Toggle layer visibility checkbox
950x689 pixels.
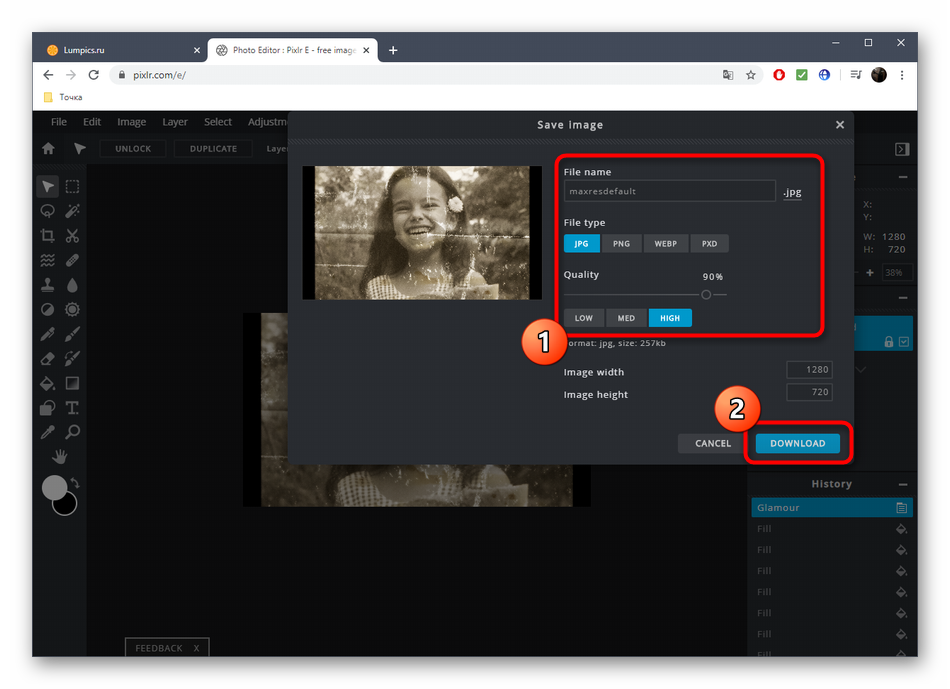pyautogui.click(x=904, y=342)
